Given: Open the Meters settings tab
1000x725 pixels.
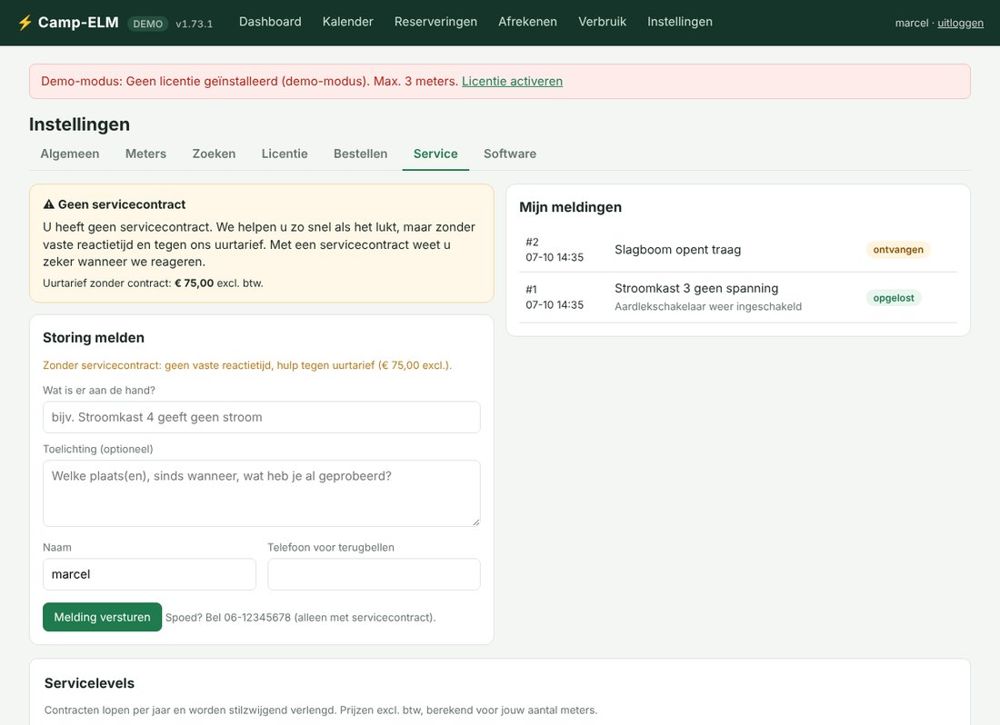Looking at the screenshot, I should pyautogui.click(x=145, y=154).
